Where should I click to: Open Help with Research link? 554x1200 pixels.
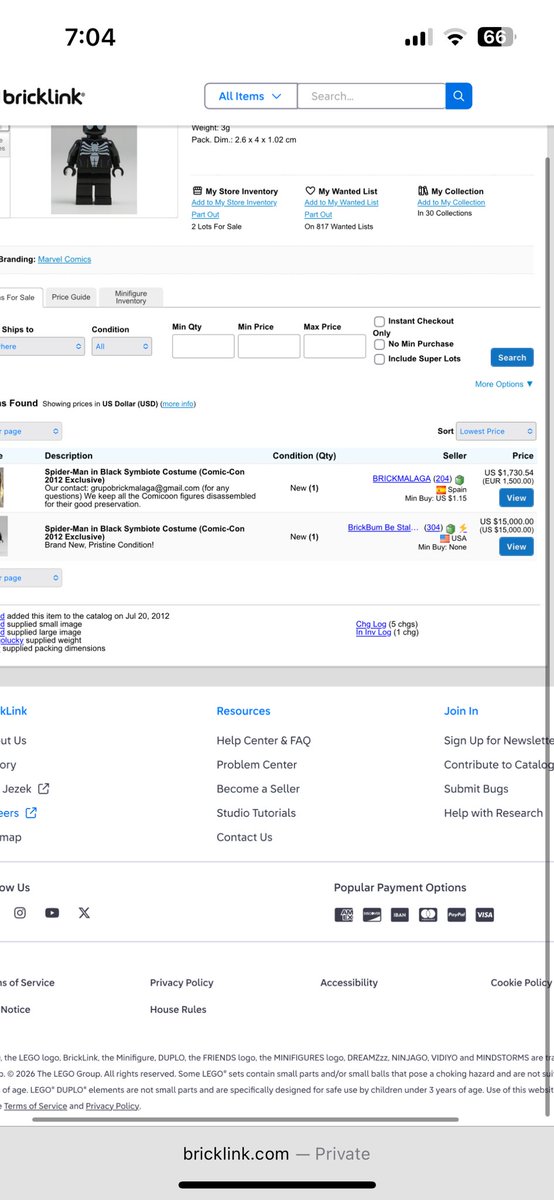pos(494,813)
